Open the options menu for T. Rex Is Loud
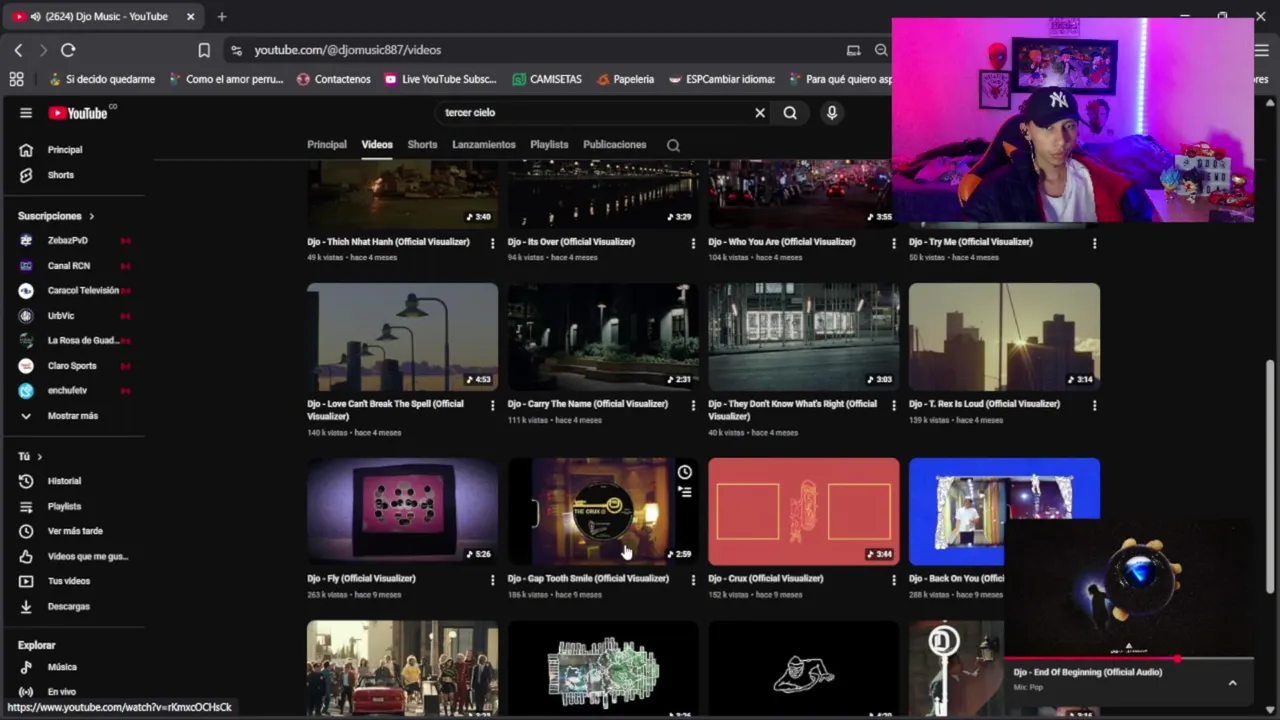Screen dimensions: 1280x720 click(1094, 405)
